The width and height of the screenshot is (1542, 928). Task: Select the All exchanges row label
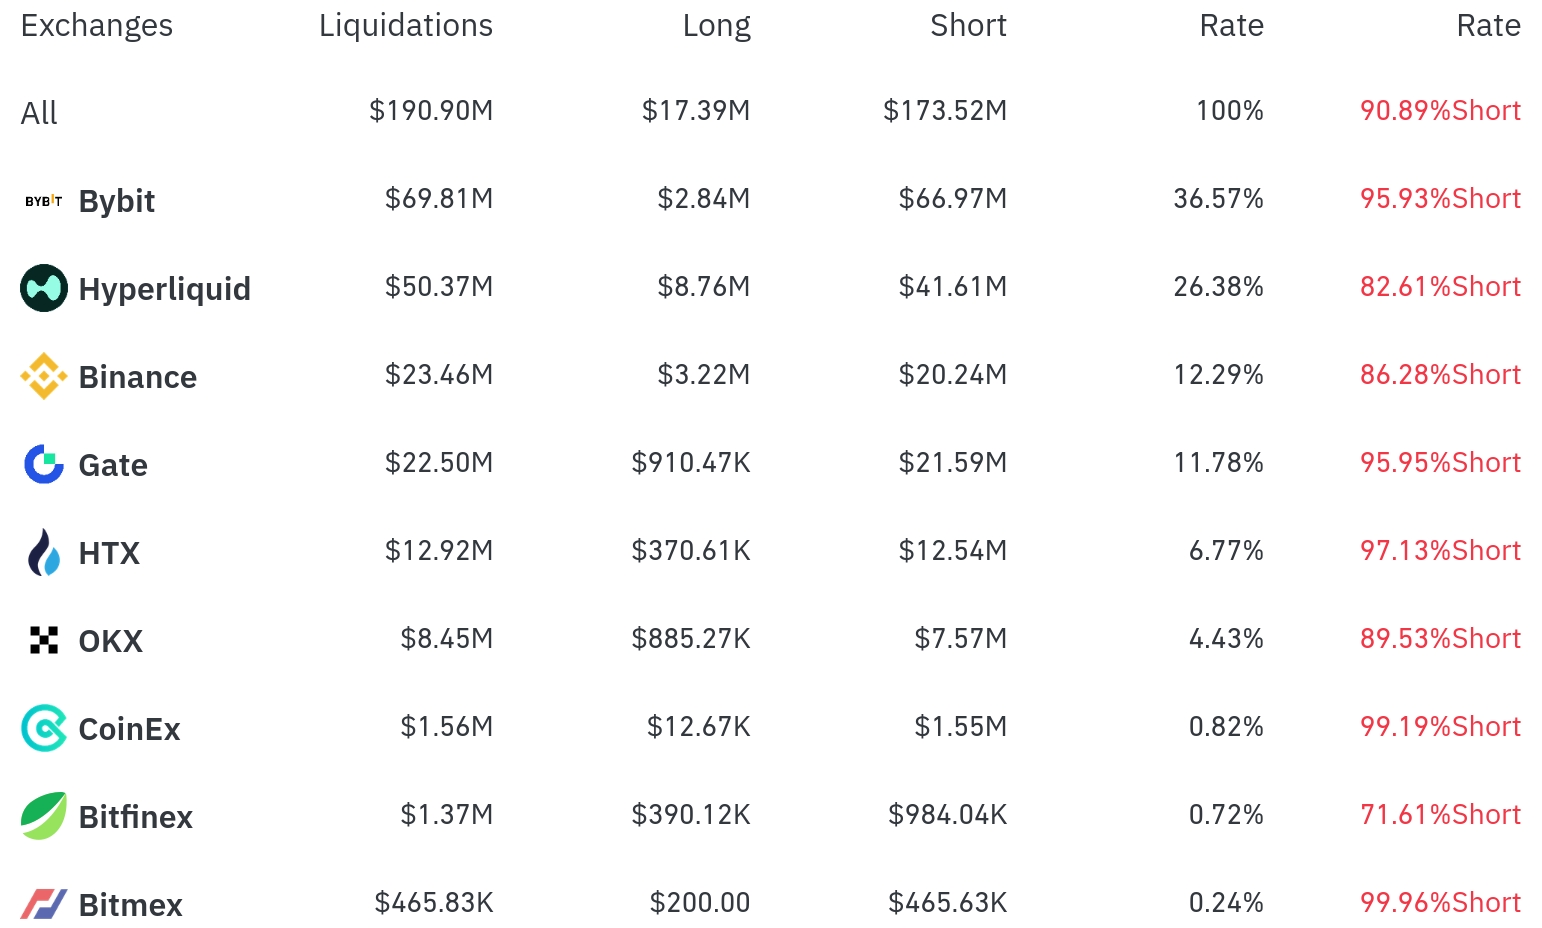tap(39, 113)
